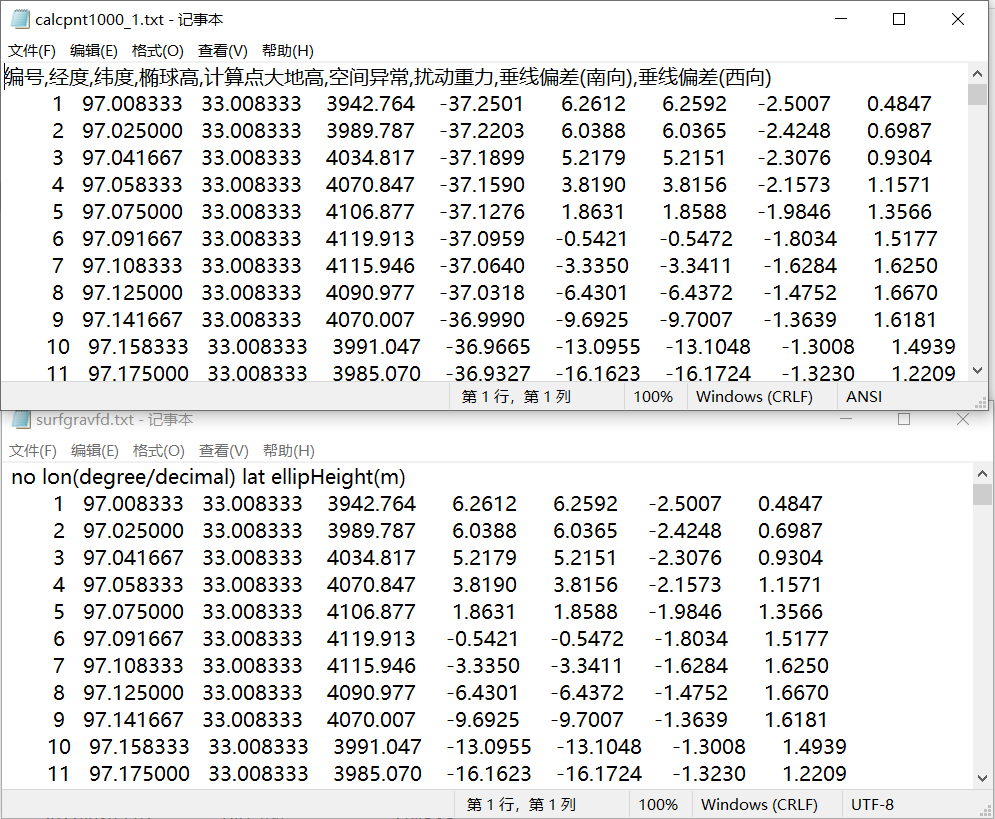Click scrollbar thumb in surfgravfd.txt window

coord(982,494)
